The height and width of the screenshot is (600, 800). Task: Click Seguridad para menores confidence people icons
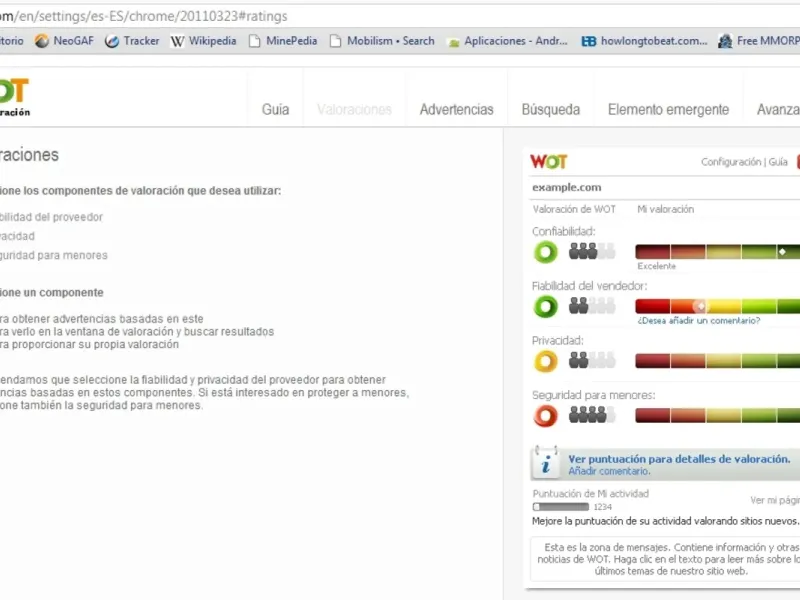592,415
